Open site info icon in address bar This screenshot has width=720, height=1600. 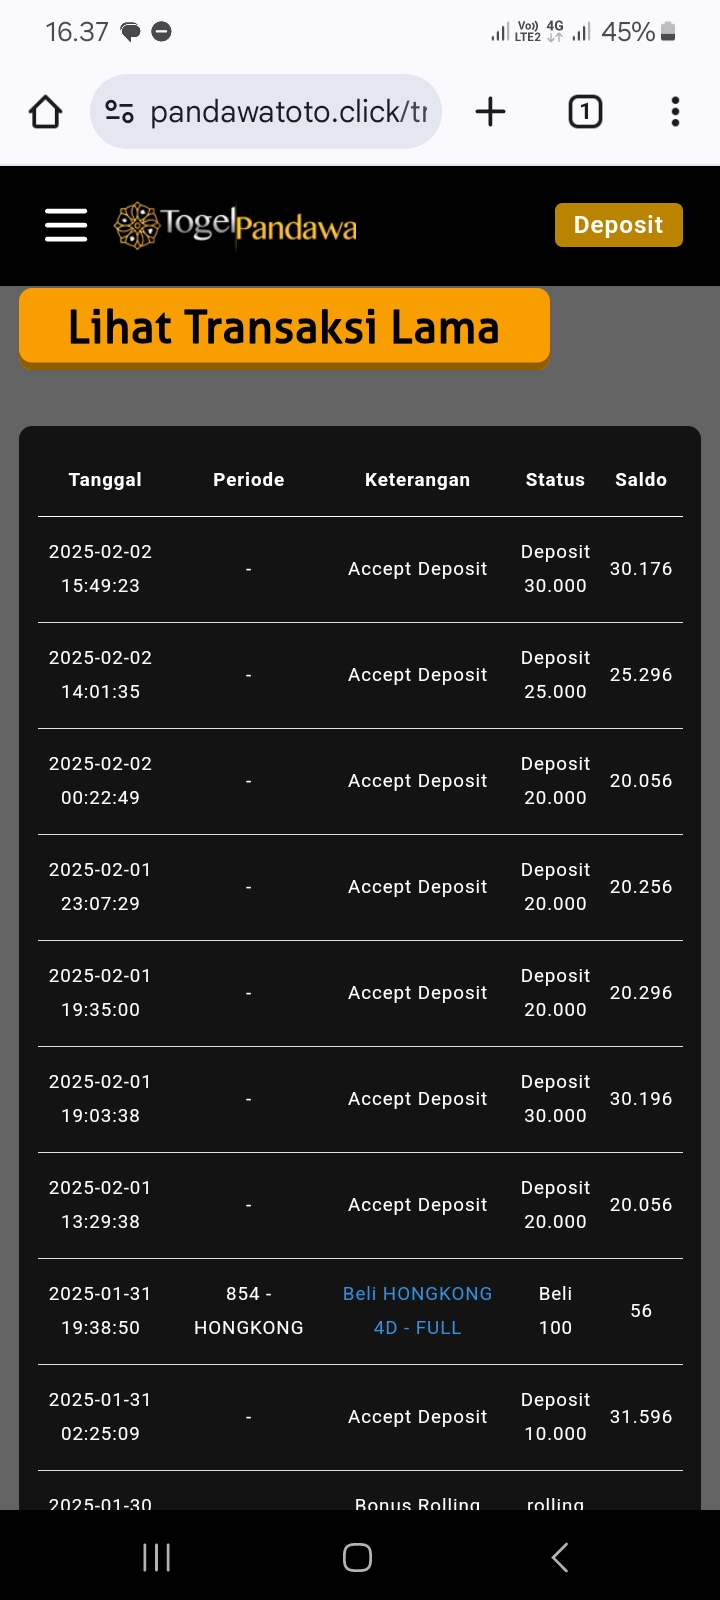click(120, 112)
